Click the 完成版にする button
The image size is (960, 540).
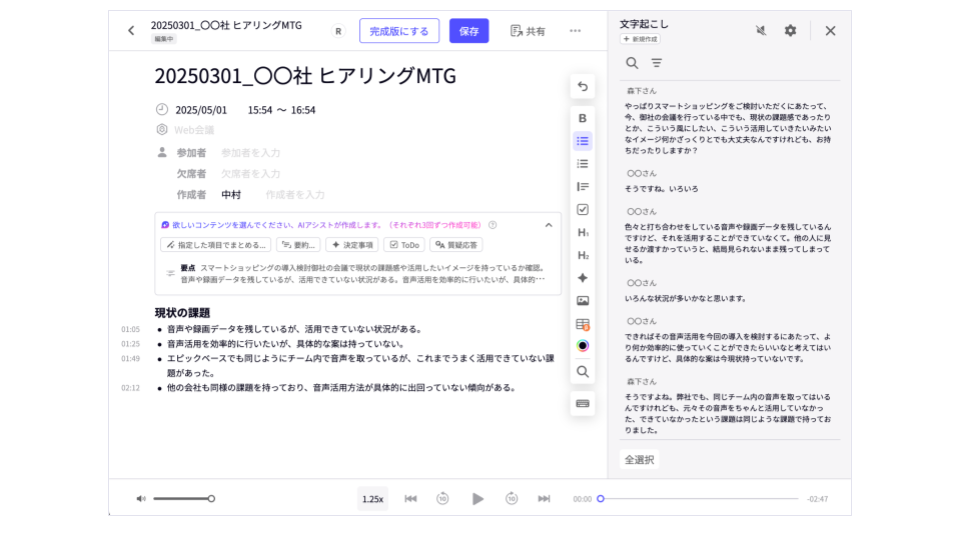tap(399, 31)
